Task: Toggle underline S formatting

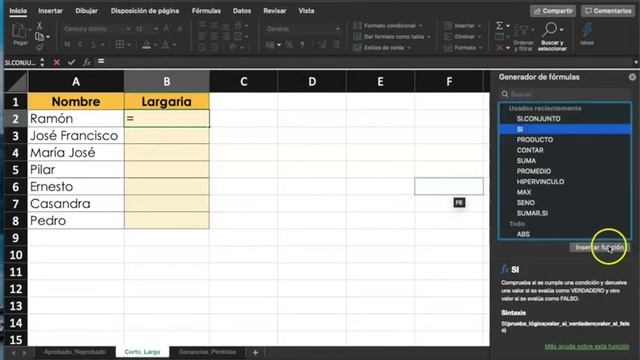Action: point(93,44)
